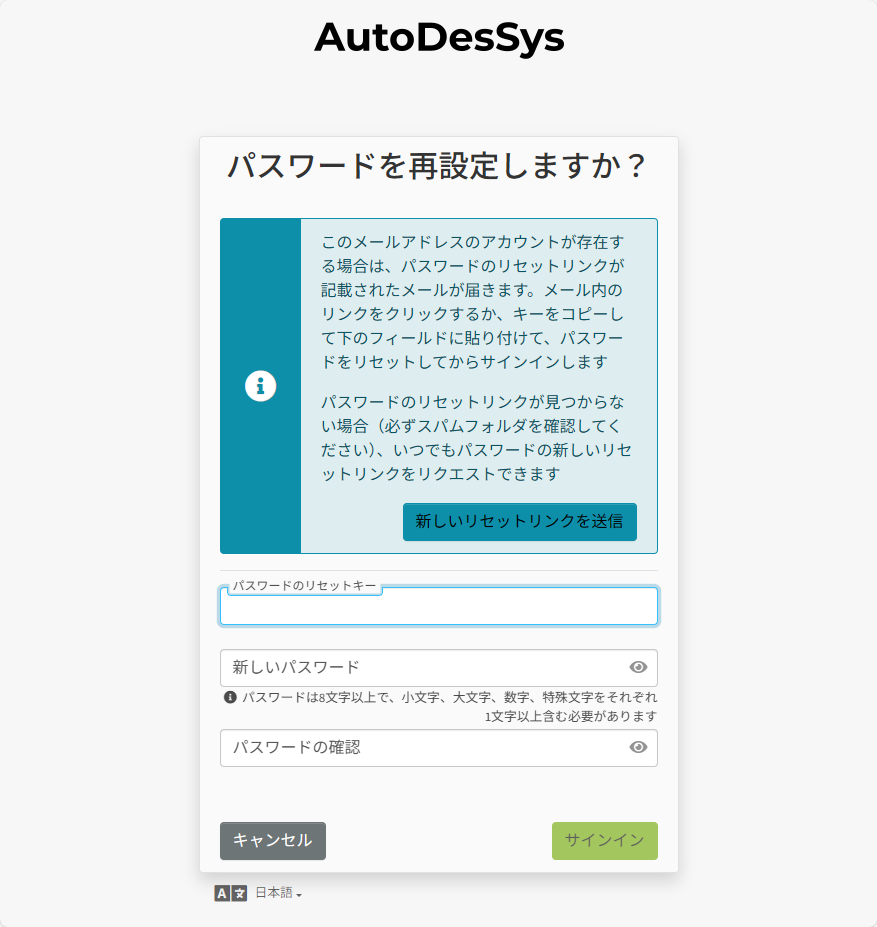Click the パスワードのリセットキー floating label
This screenshot has height=927, width=877.
point(304,585)
